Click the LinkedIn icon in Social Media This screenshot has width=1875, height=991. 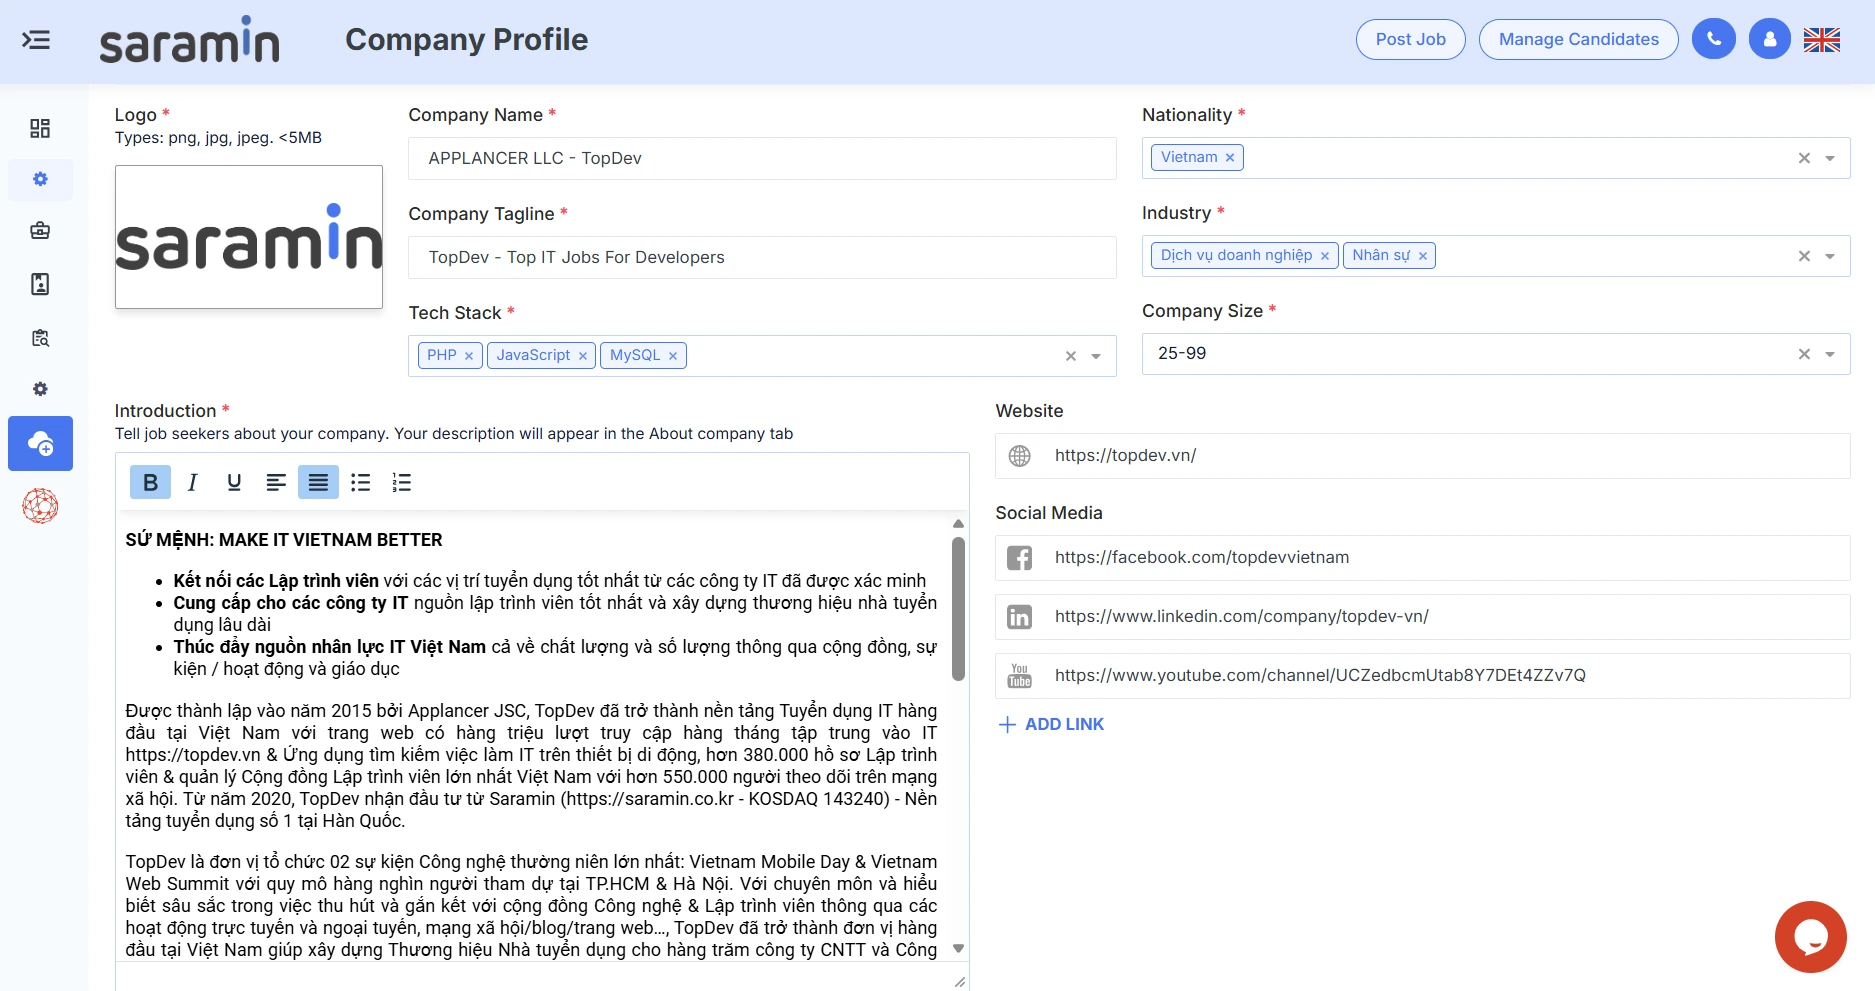click(x=1020, y=617)
